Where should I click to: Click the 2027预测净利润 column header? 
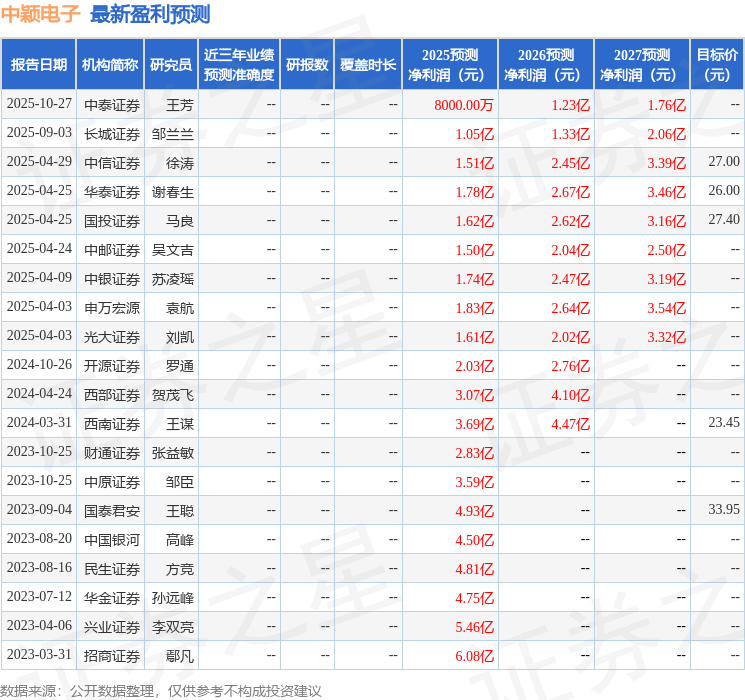(642, 64)
